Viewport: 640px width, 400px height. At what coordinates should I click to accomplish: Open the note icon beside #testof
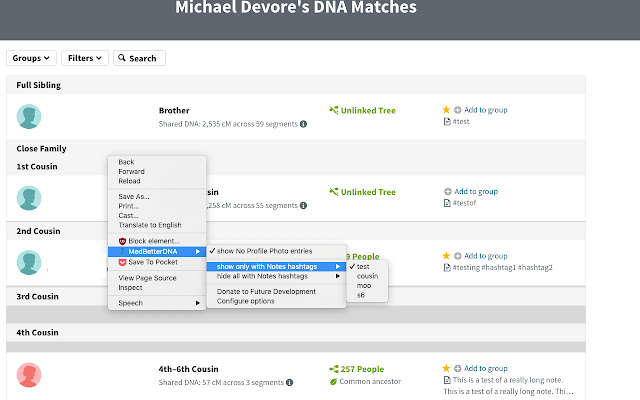(x=447, y=203)
